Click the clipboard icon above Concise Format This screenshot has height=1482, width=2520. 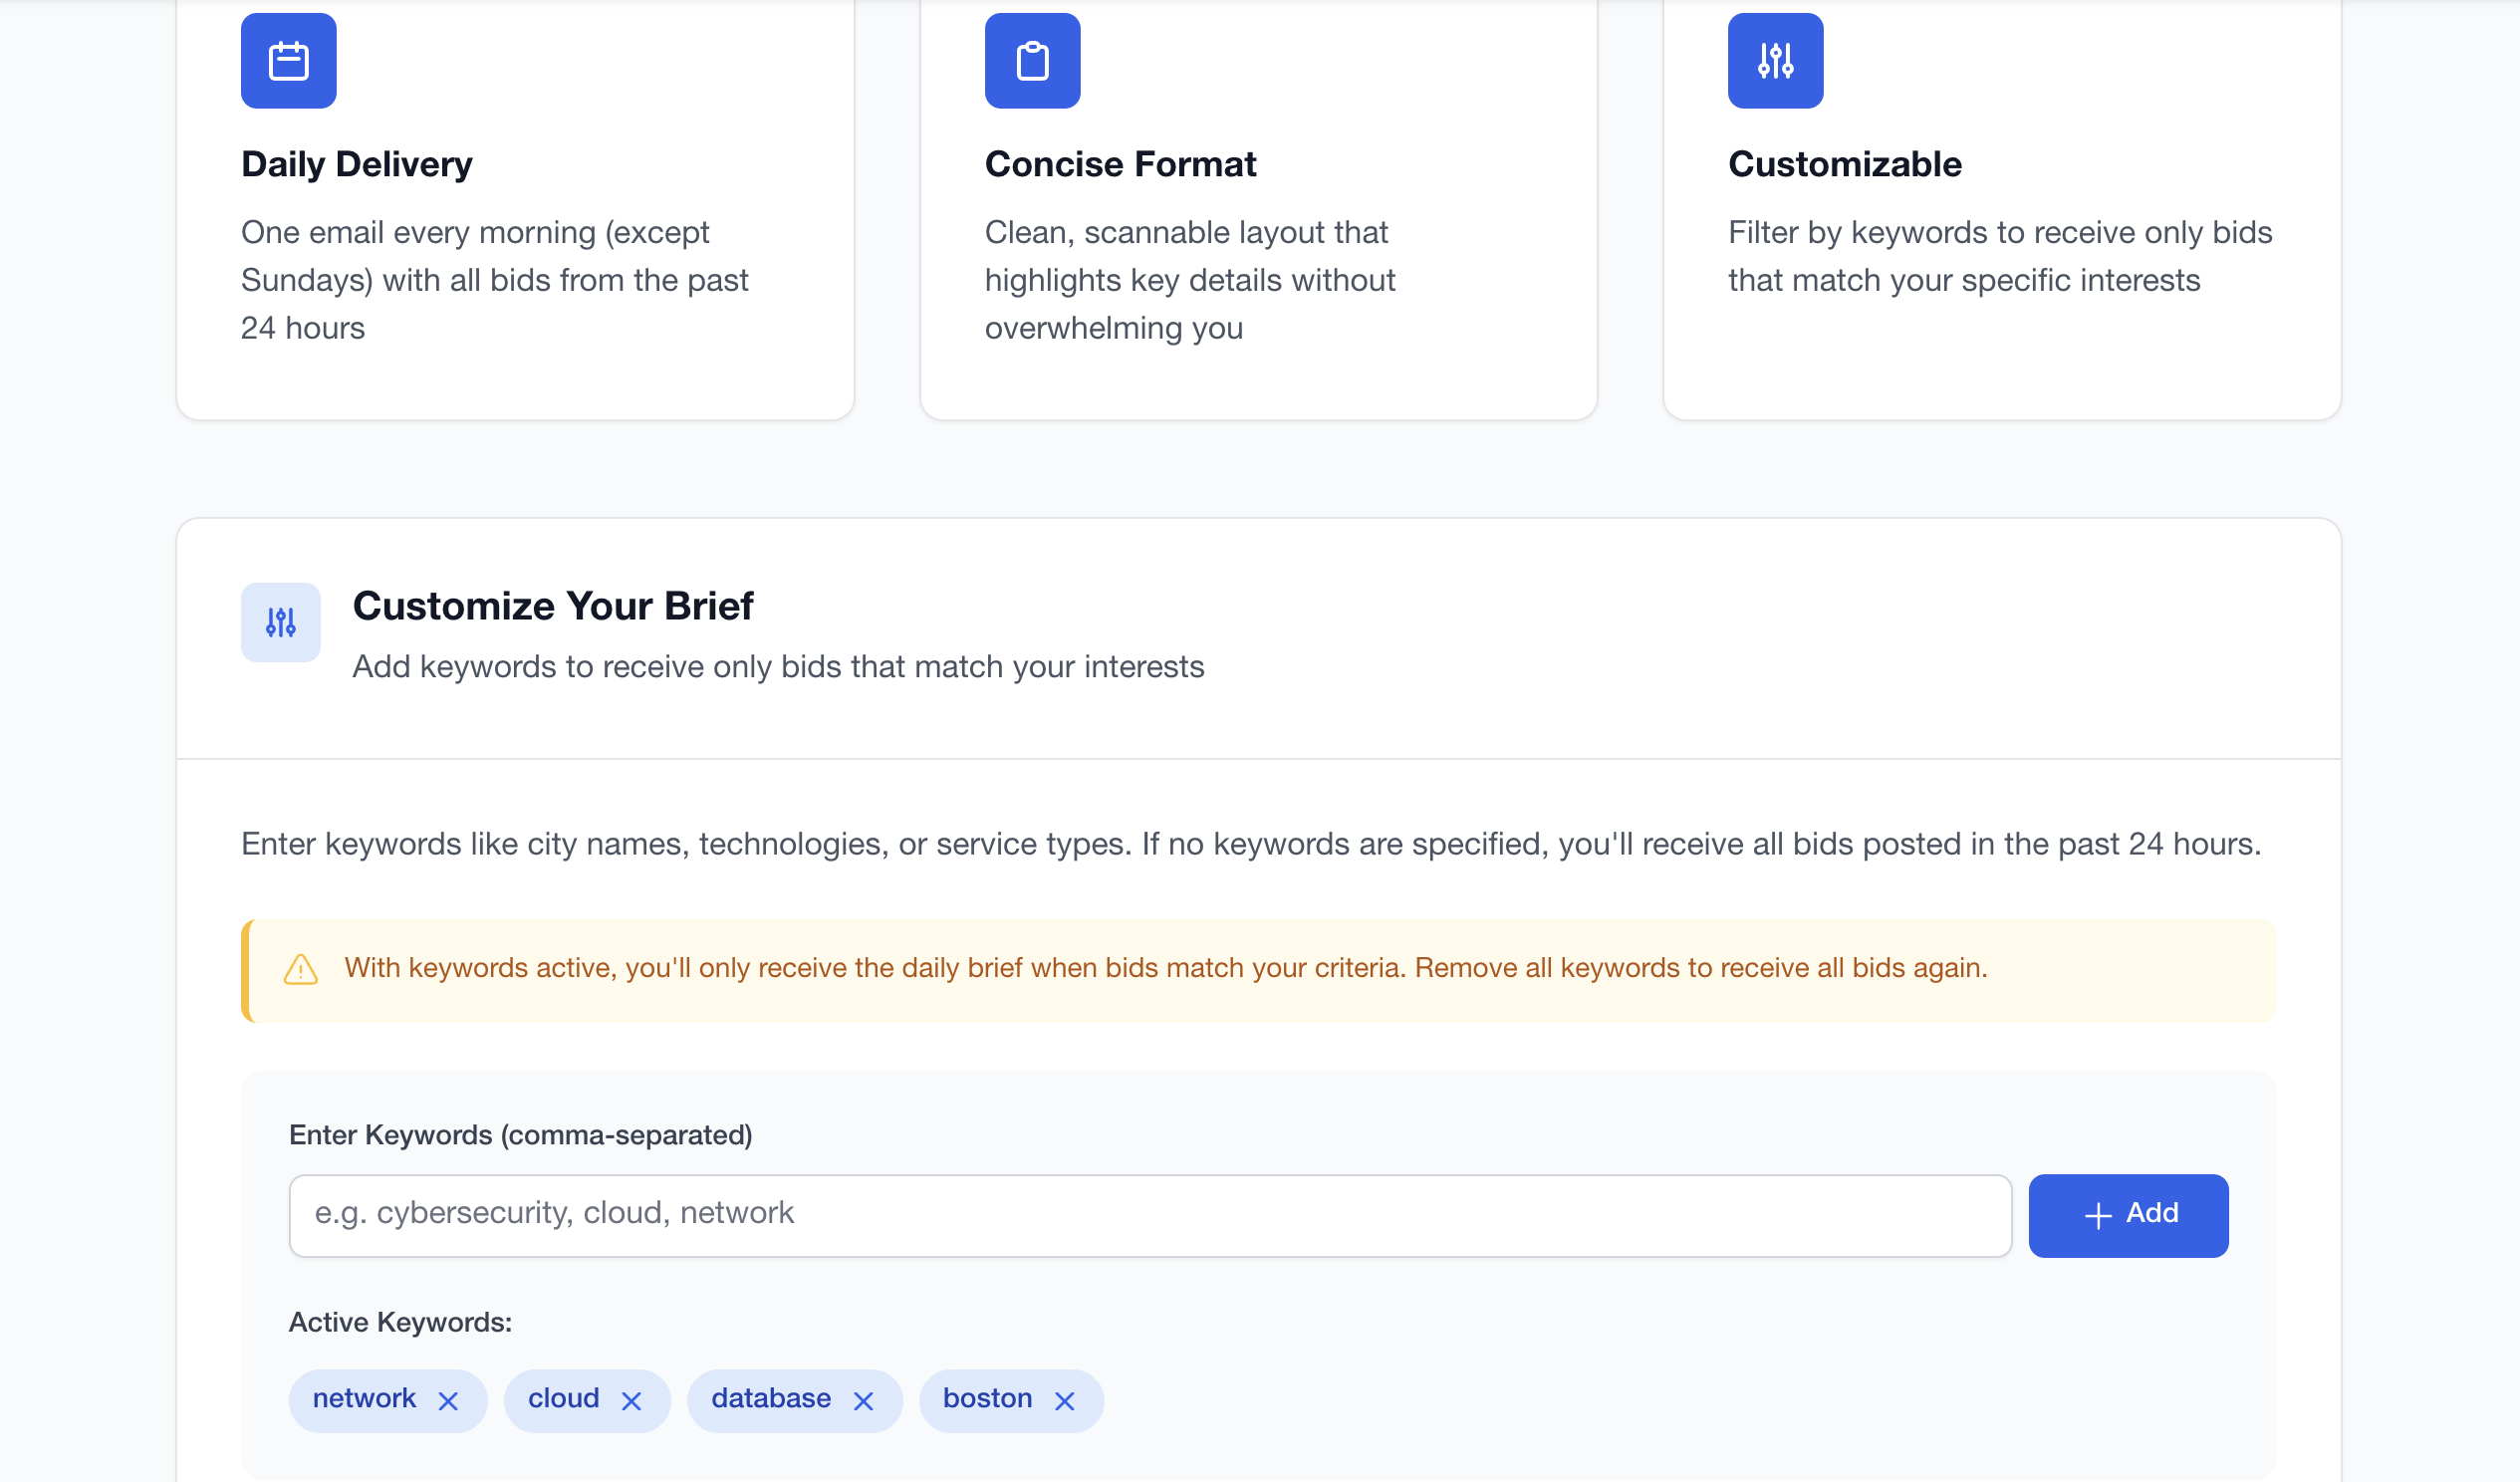(1032, 61)
